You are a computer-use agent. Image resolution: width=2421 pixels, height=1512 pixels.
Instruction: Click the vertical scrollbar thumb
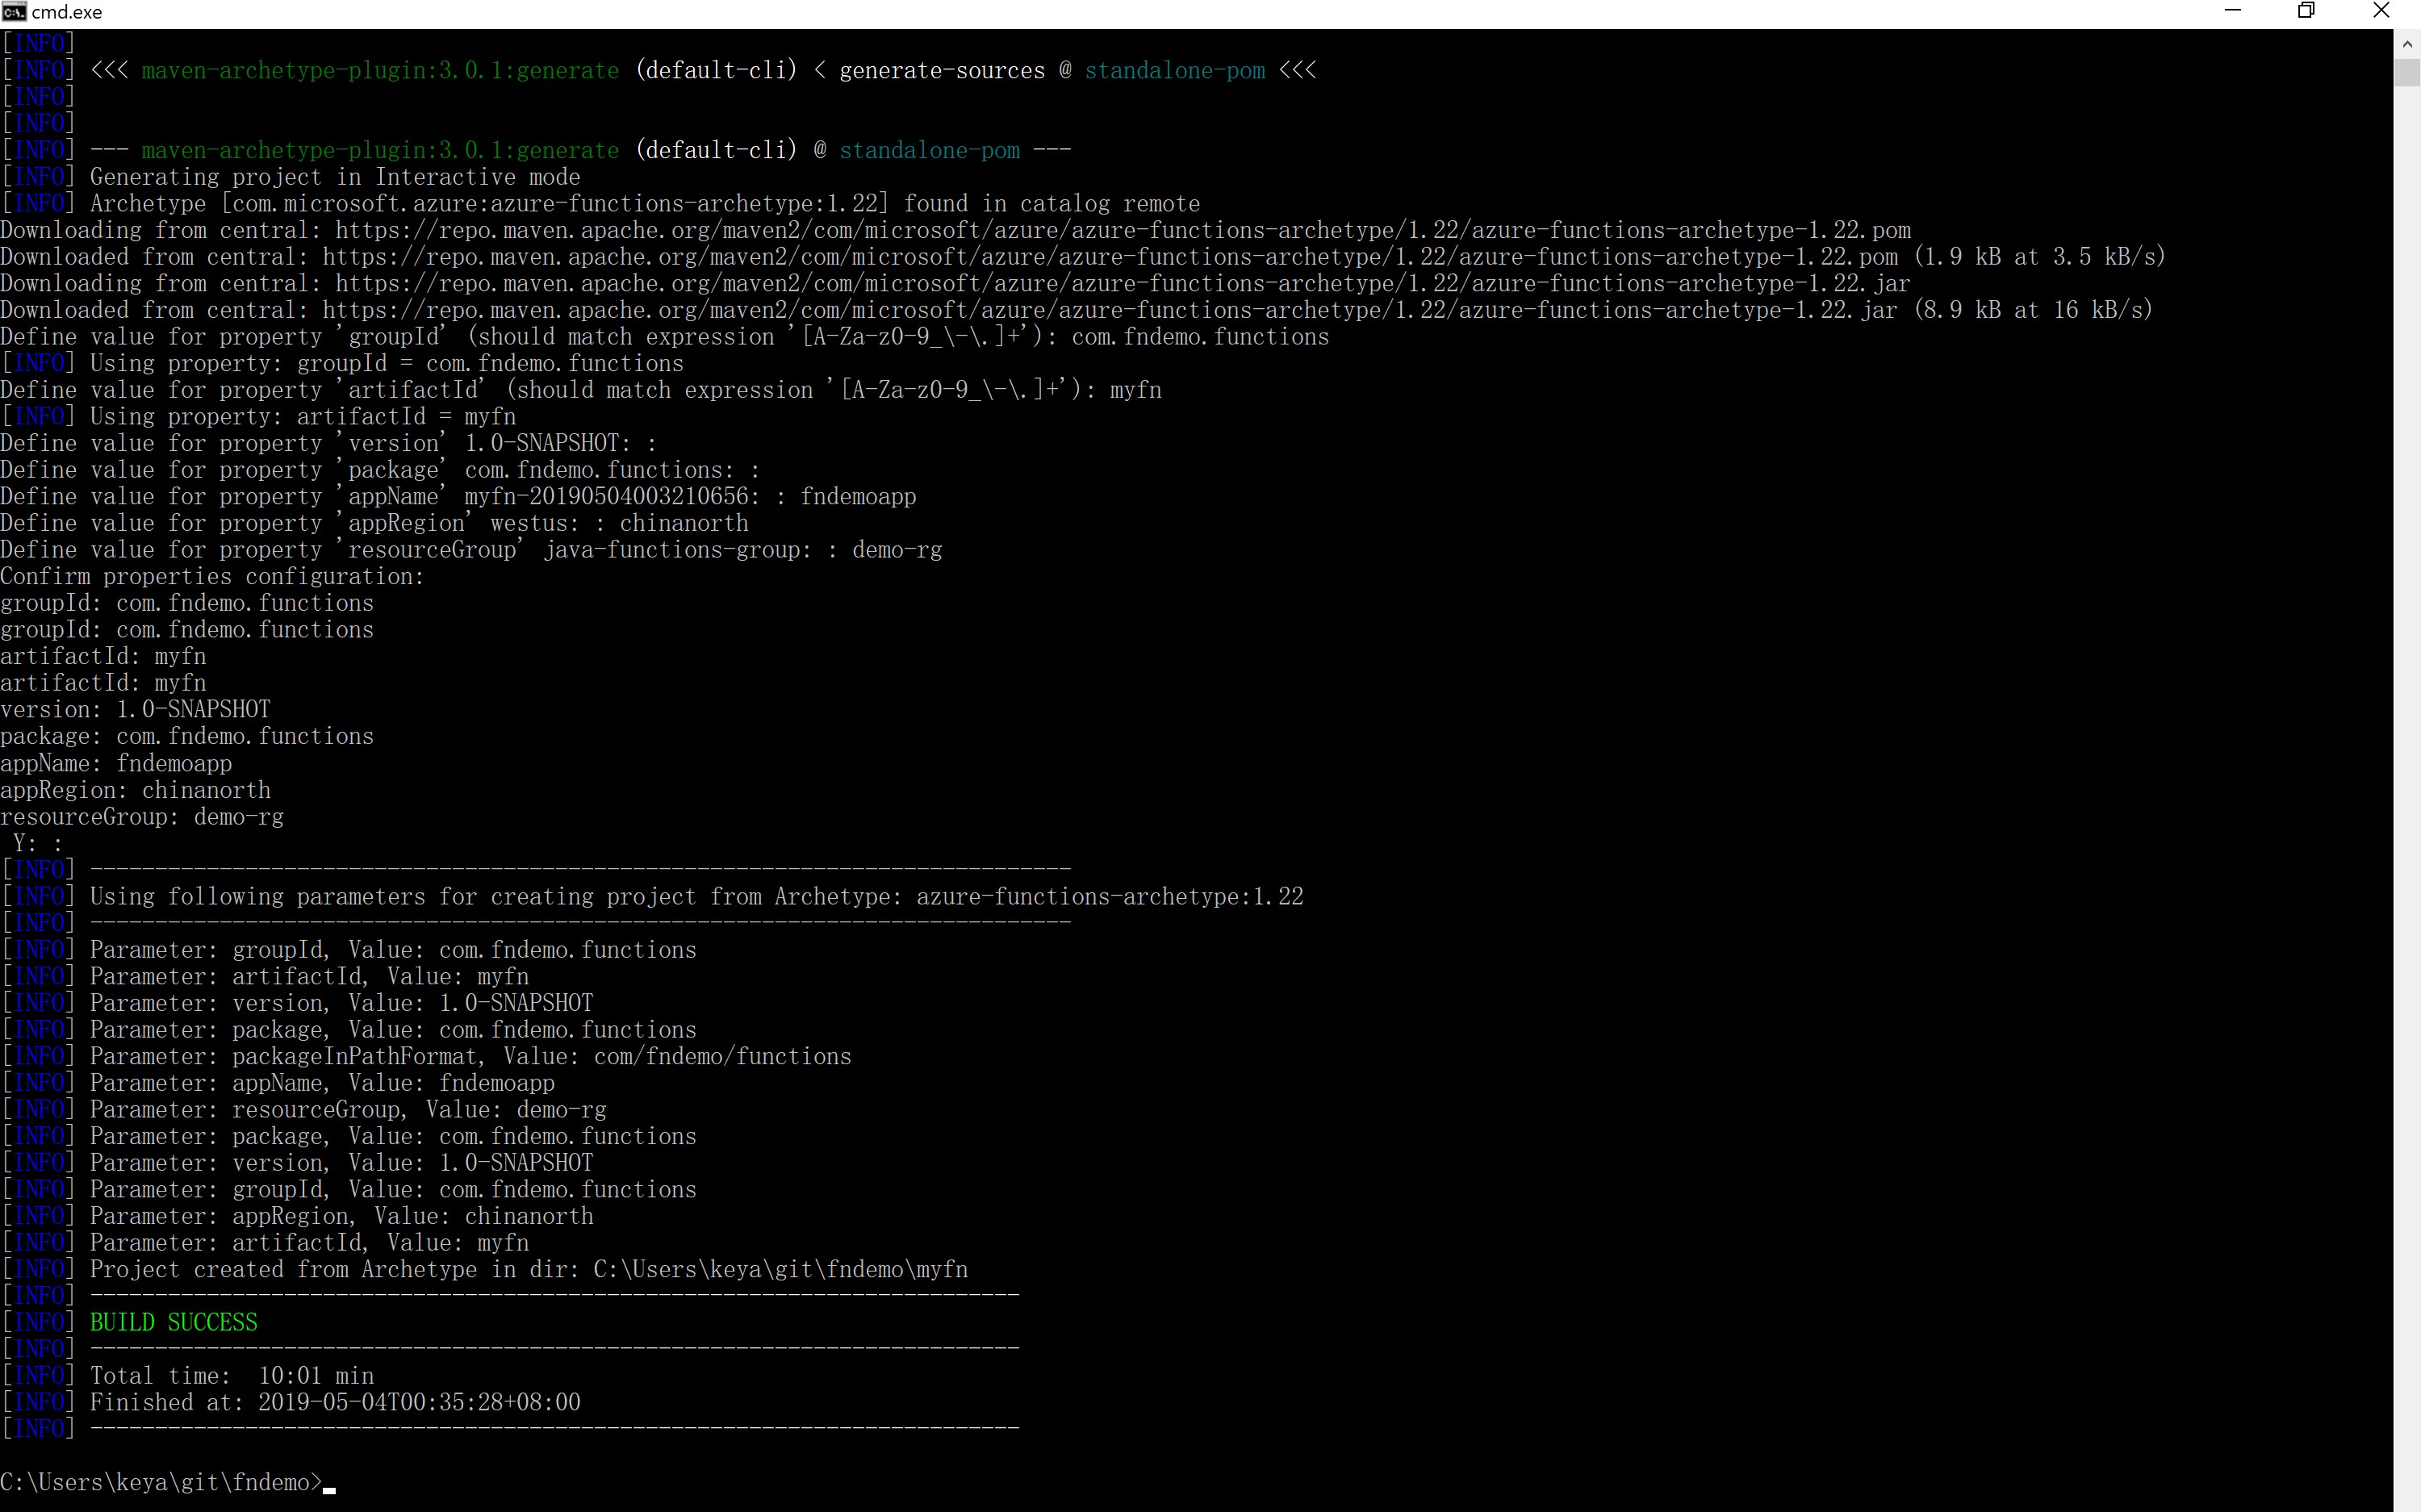(x=2407, y=73)
